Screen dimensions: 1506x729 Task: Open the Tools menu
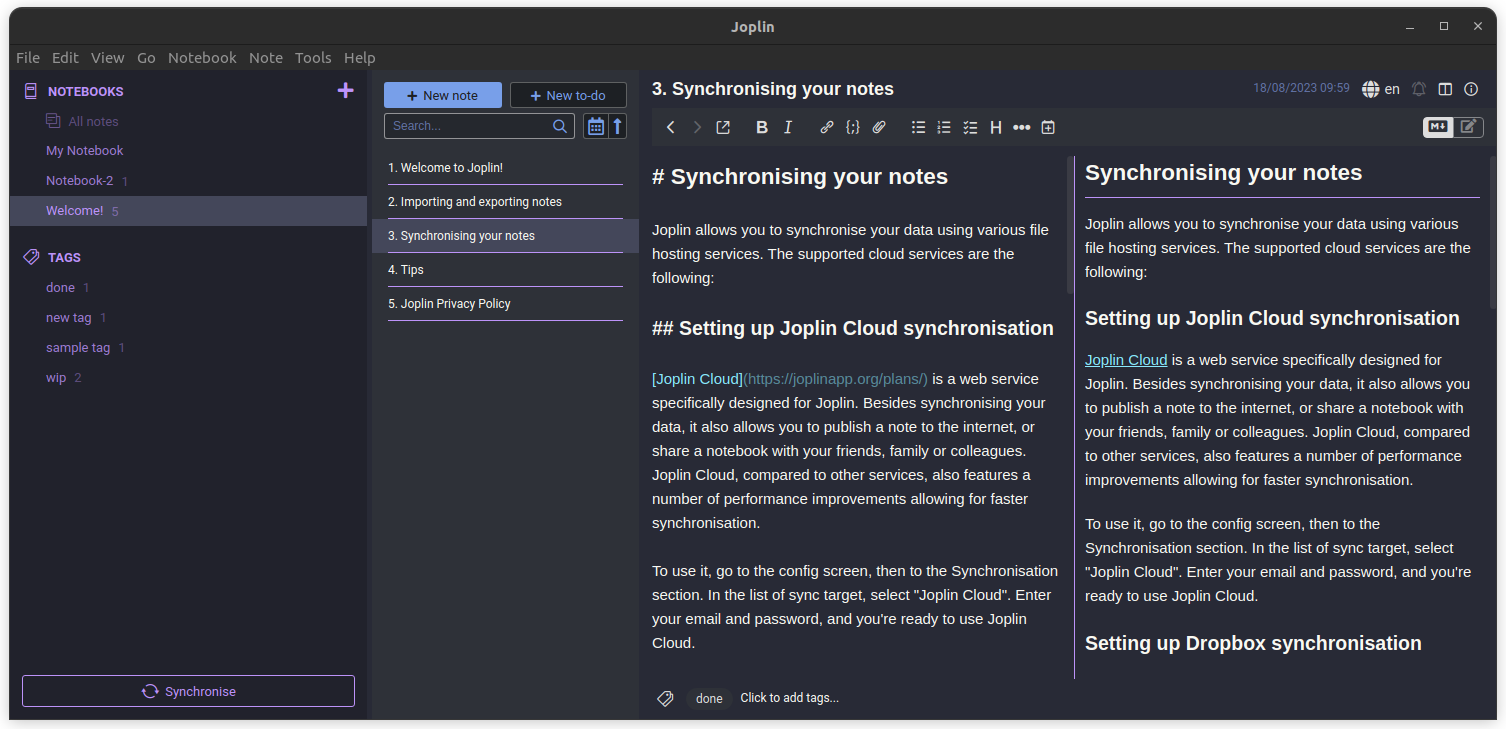coord(313,58)
